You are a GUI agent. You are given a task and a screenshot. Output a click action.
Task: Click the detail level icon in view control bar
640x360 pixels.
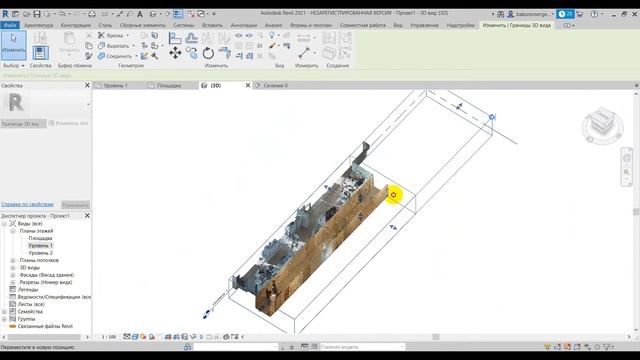point(127,337)
